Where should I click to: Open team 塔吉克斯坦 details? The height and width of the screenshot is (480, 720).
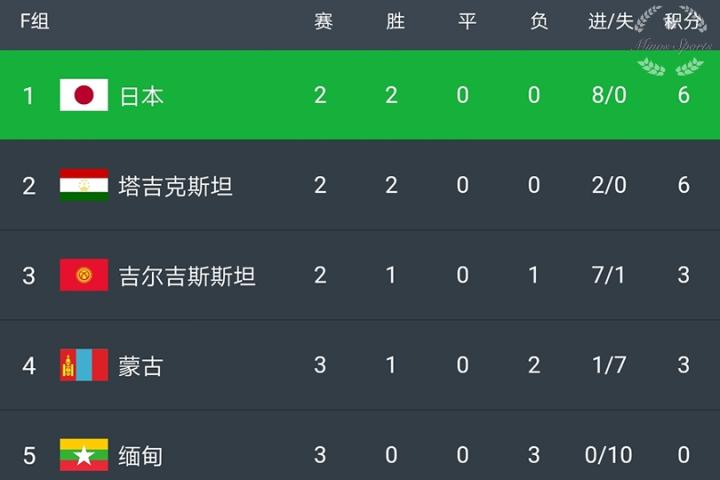pyautogui.click(x=175, y=186)
